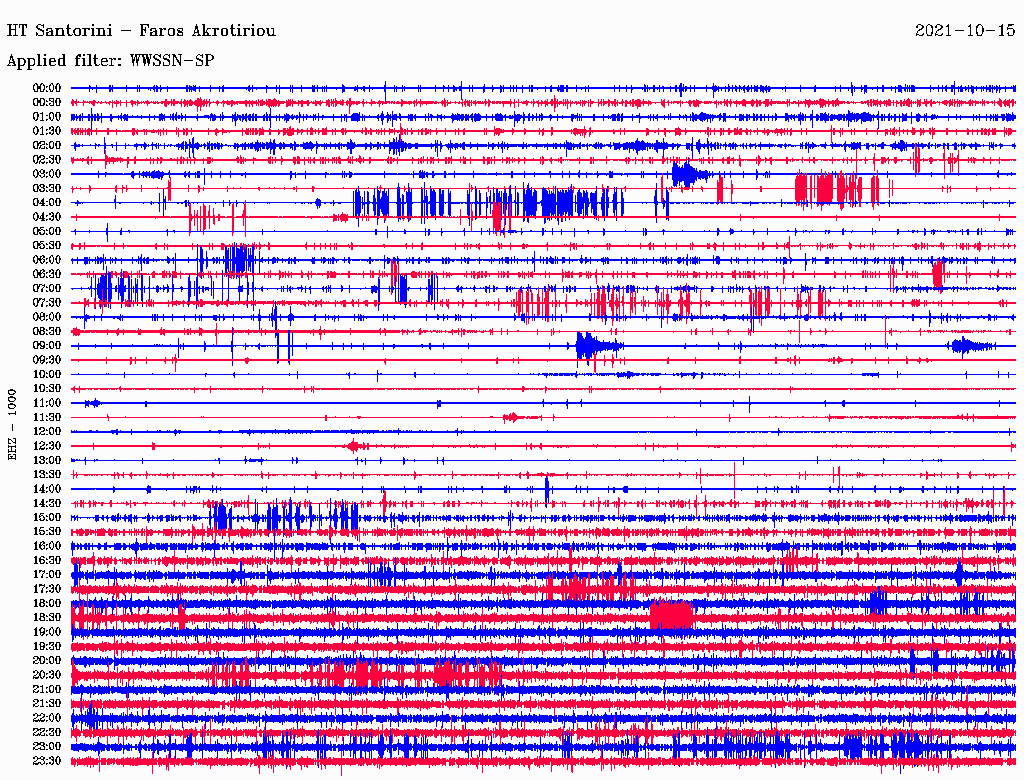Select the 04:00 time label
Viewport: 1024px width, 780px height.
pyautogui.click(x=47, y=203)
